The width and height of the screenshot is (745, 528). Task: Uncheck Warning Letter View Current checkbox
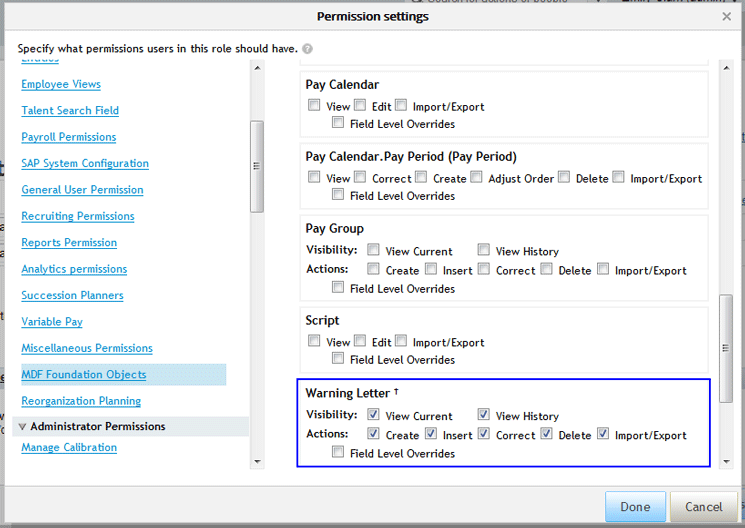pos(373,415)
